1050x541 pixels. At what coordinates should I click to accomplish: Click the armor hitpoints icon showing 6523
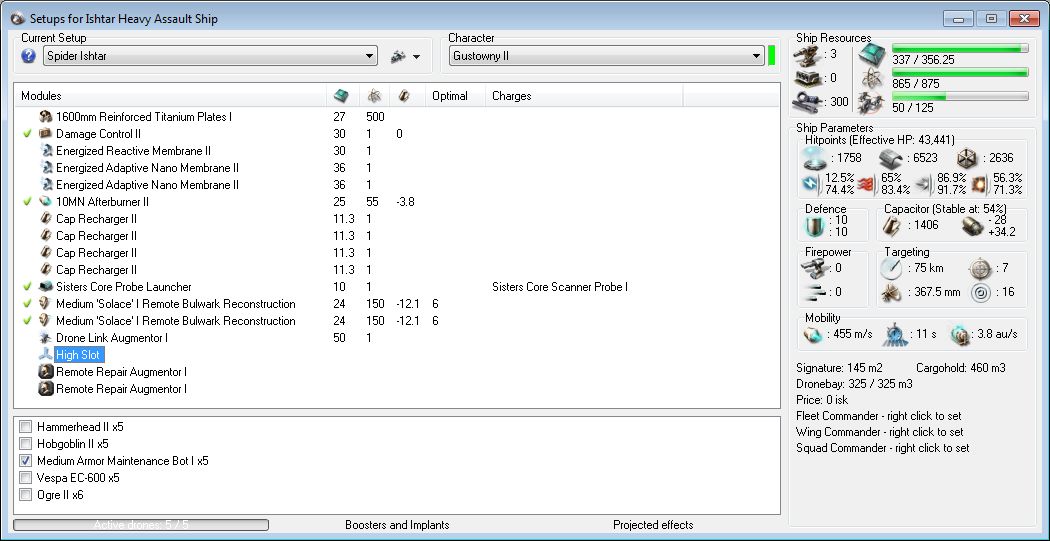891,159
